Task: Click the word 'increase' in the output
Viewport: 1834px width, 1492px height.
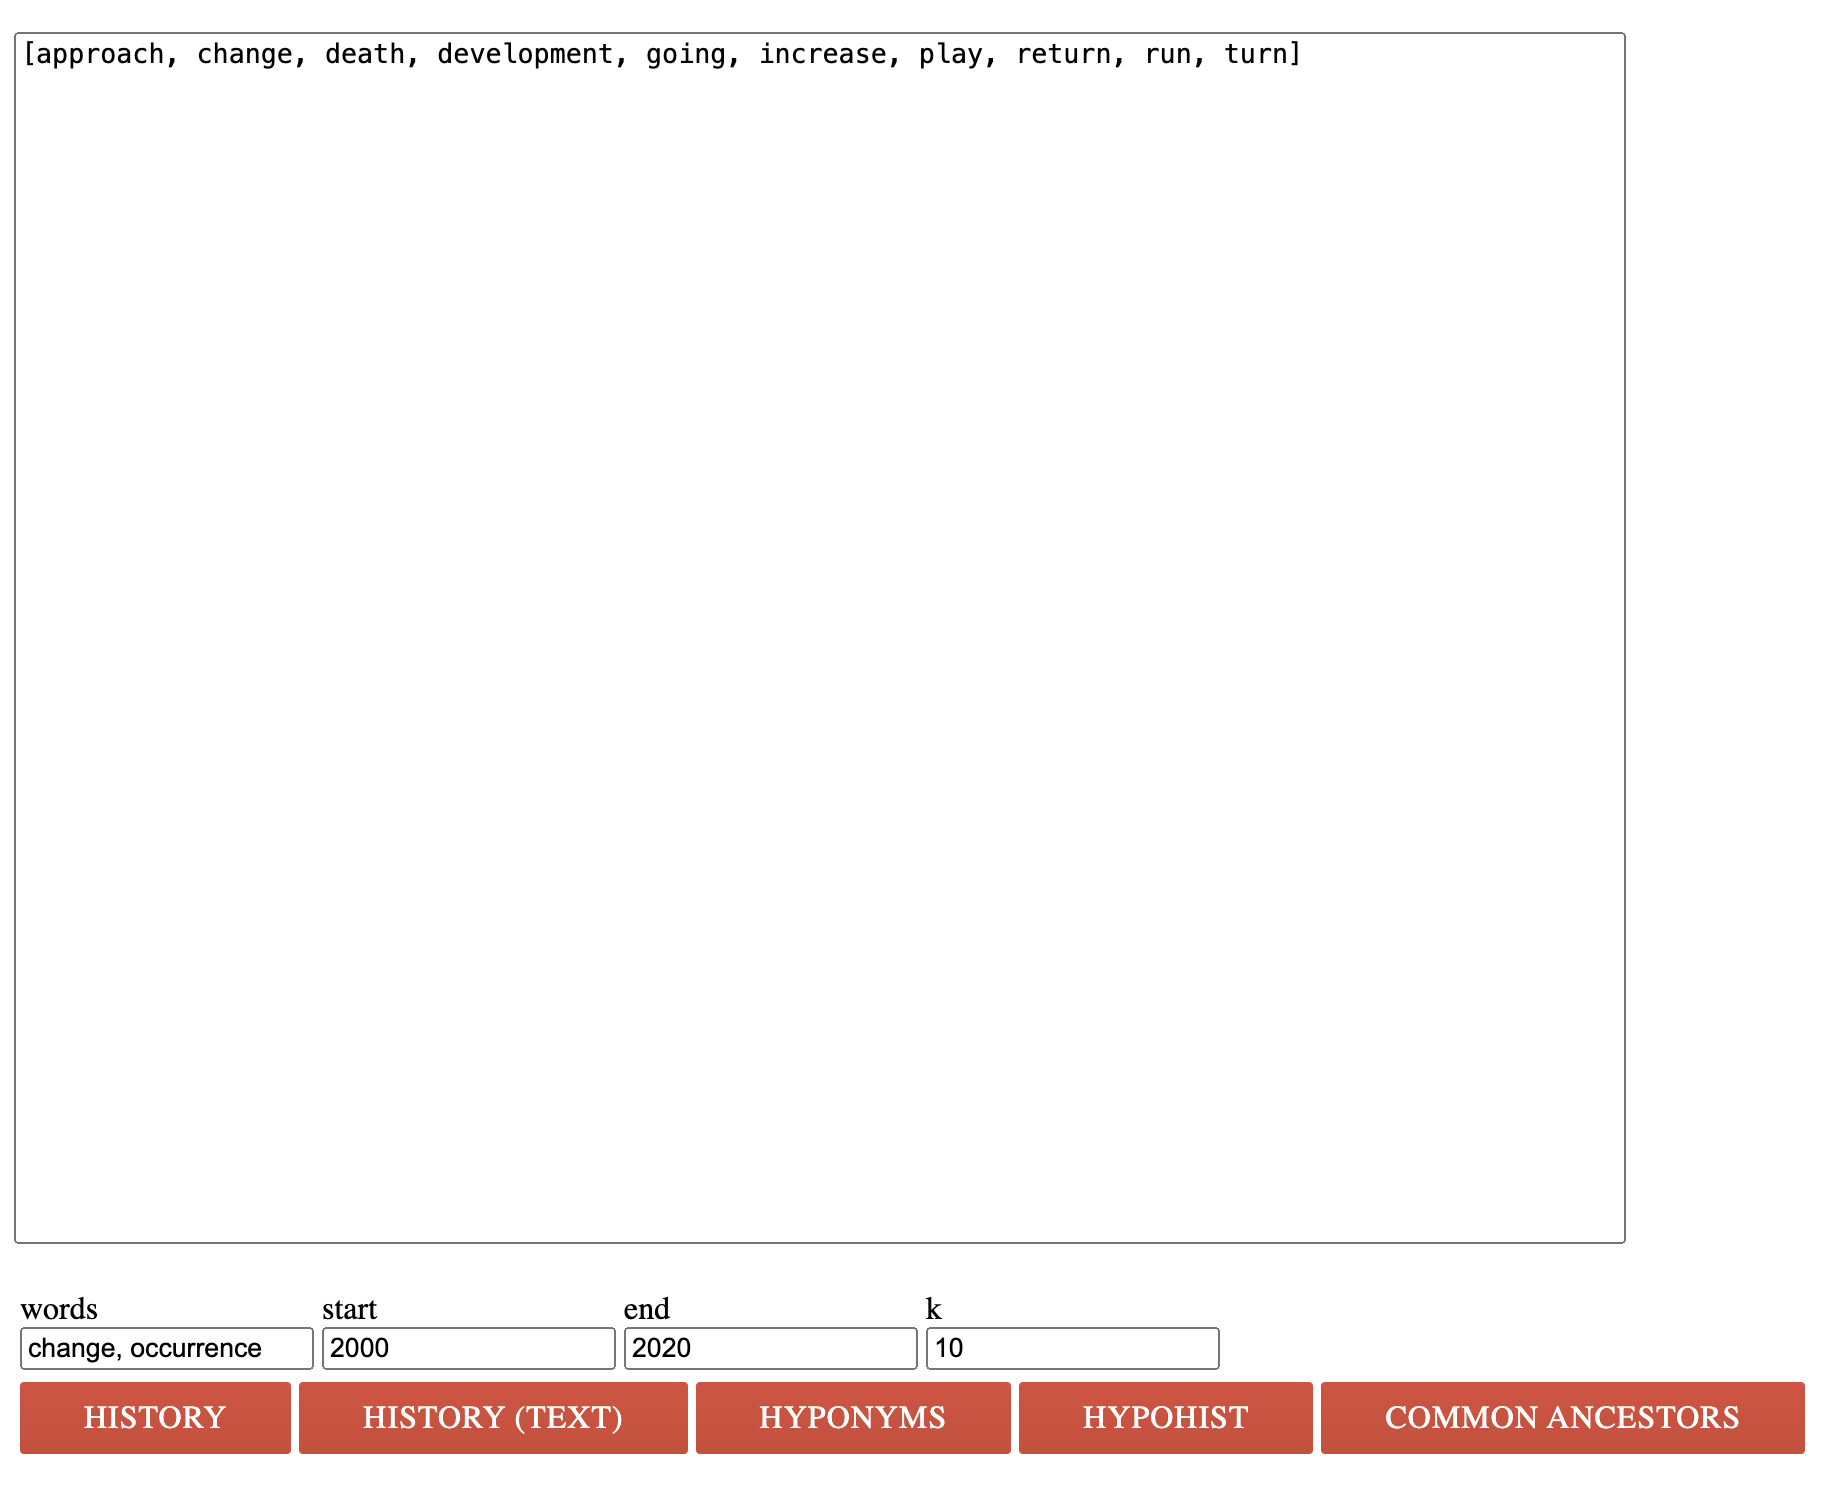Action: tap(822, 54)
